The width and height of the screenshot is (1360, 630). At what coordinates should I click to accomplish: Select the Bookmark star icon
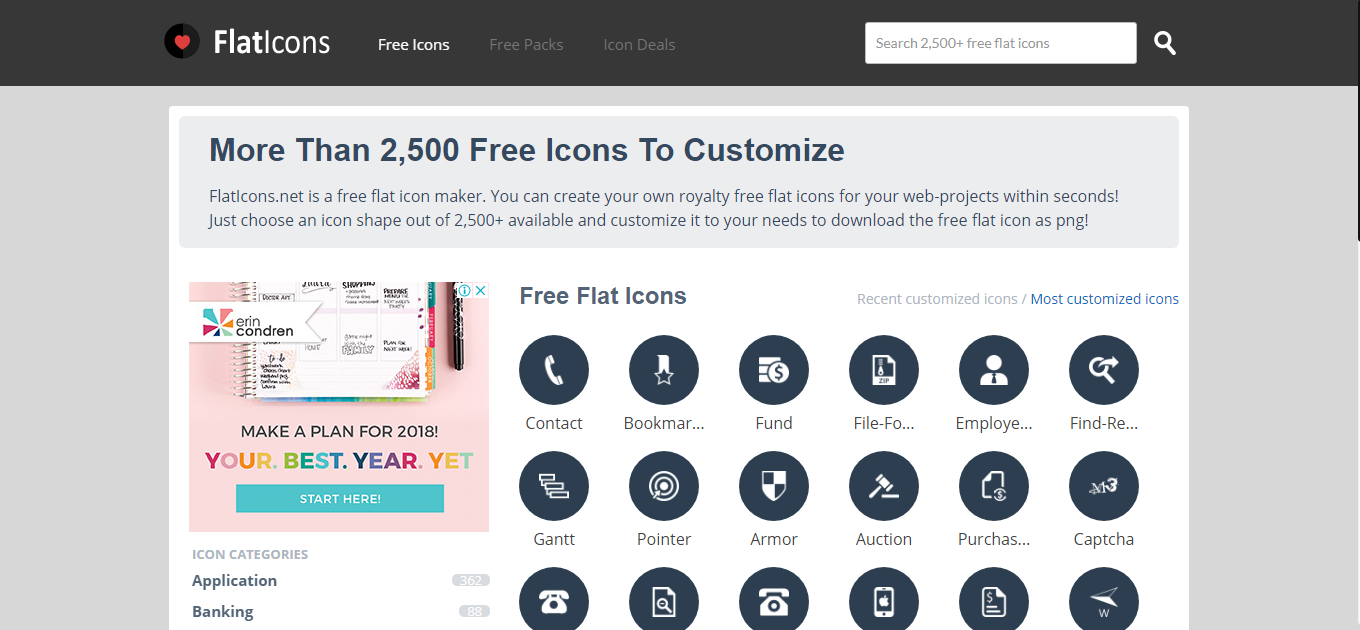(664, 371)
